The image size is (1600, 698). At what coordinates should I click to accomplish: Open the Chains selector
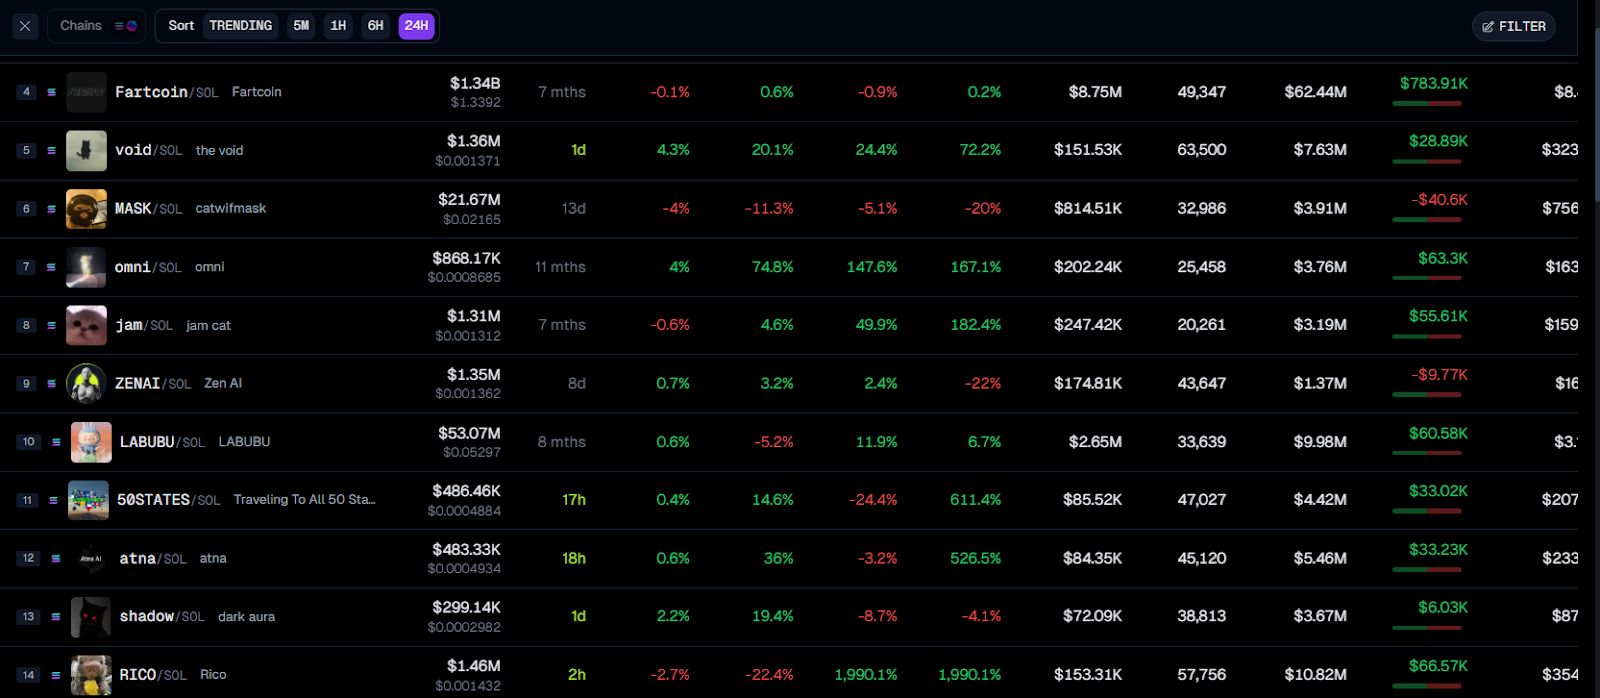(97, 26)
